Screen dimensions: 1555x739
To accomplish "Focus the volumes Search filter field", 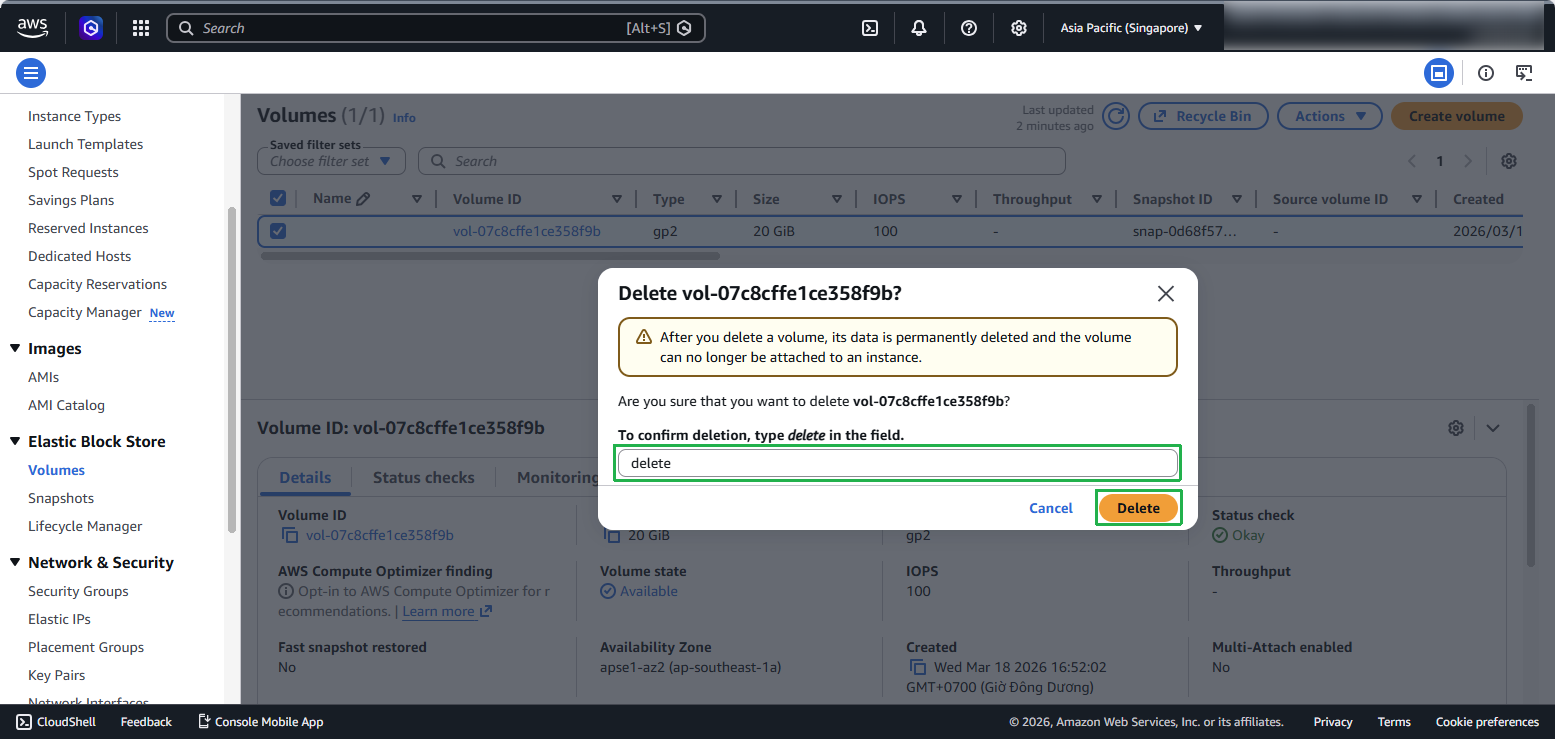I will [x=742, y=161].
